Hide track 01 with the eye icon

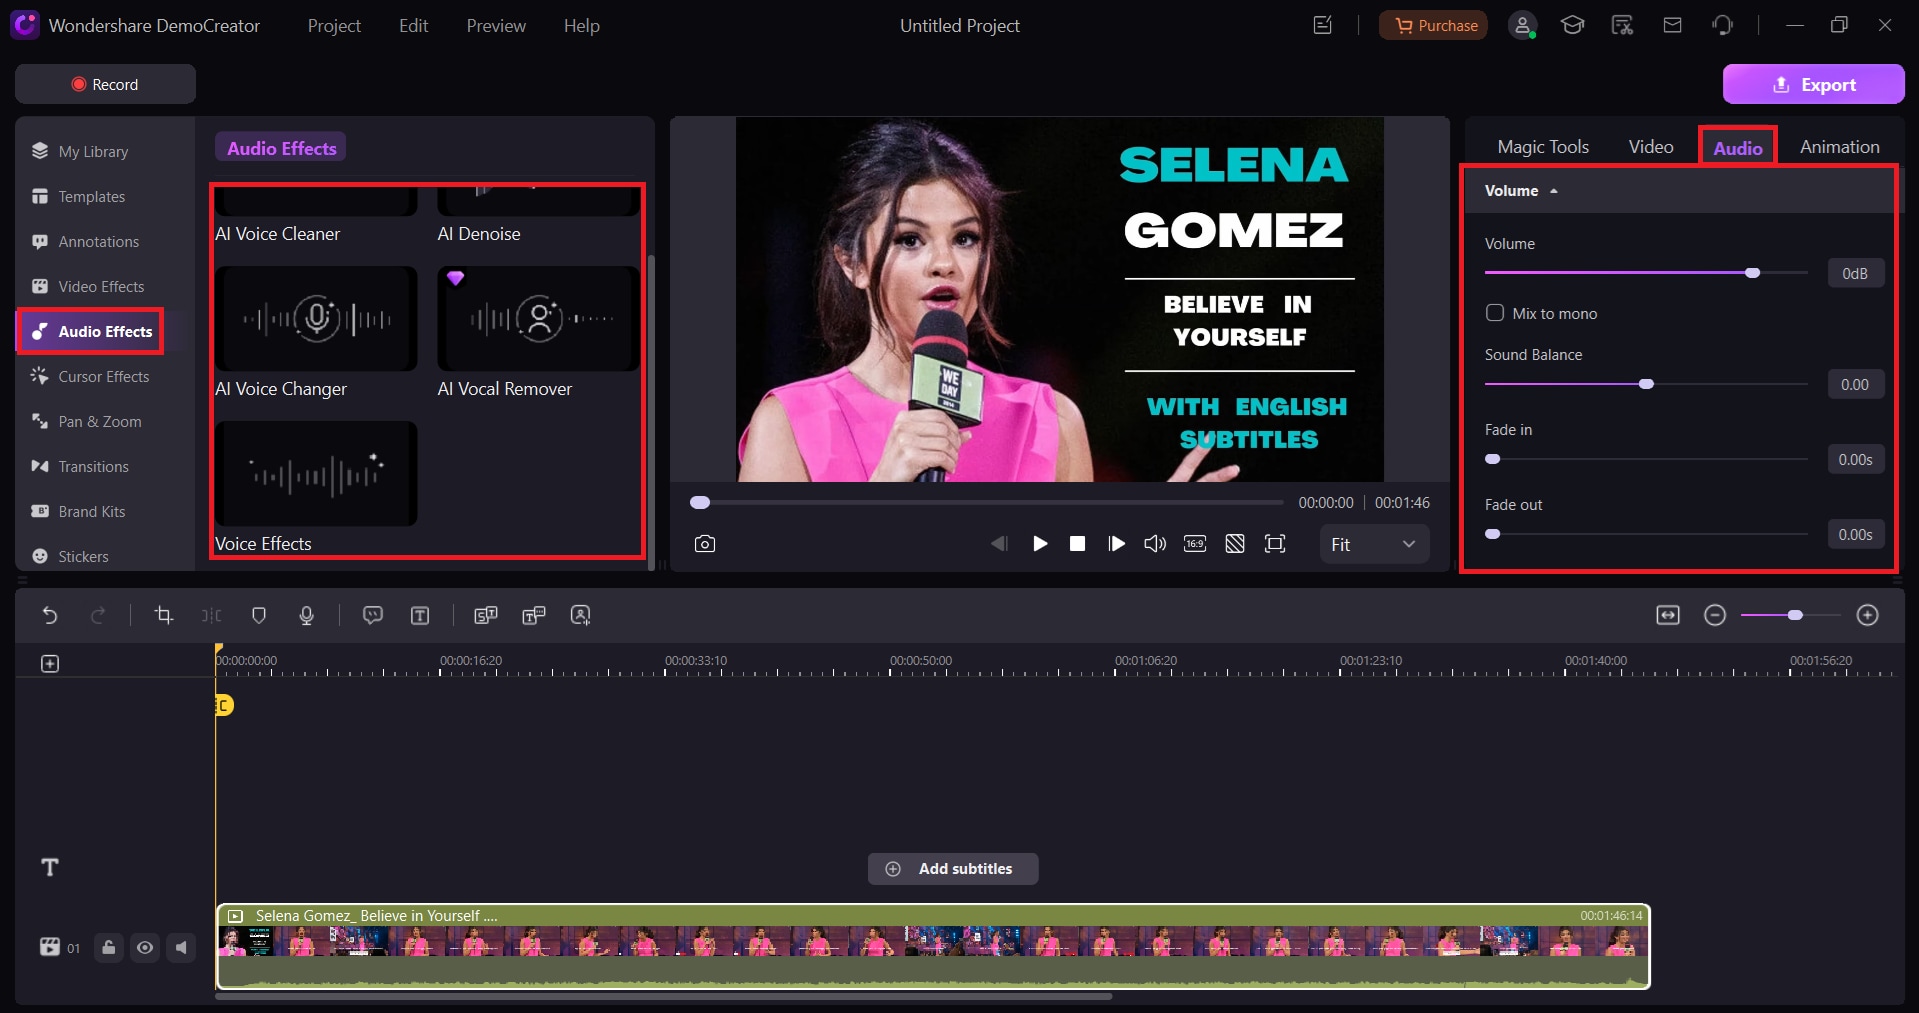145,947
